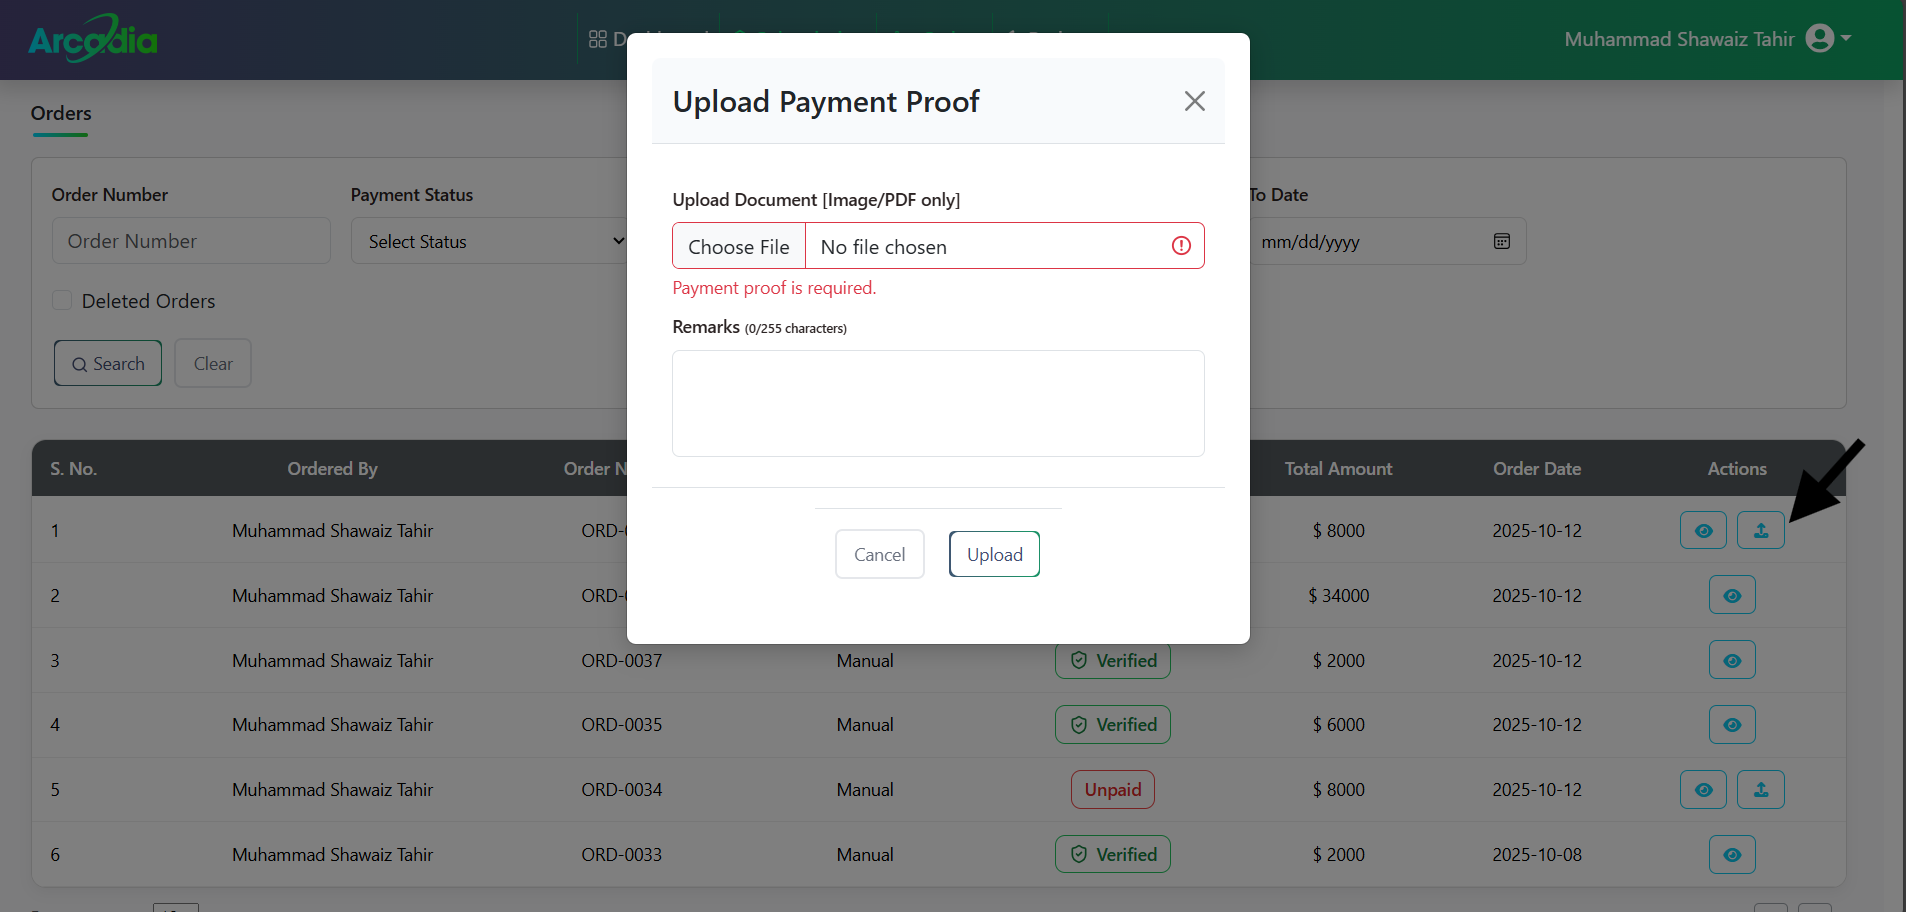The width and height of the screenshot is (1906, 912).
Task: Upload payment proof for ORD-0034
Action: [1760, 790]
